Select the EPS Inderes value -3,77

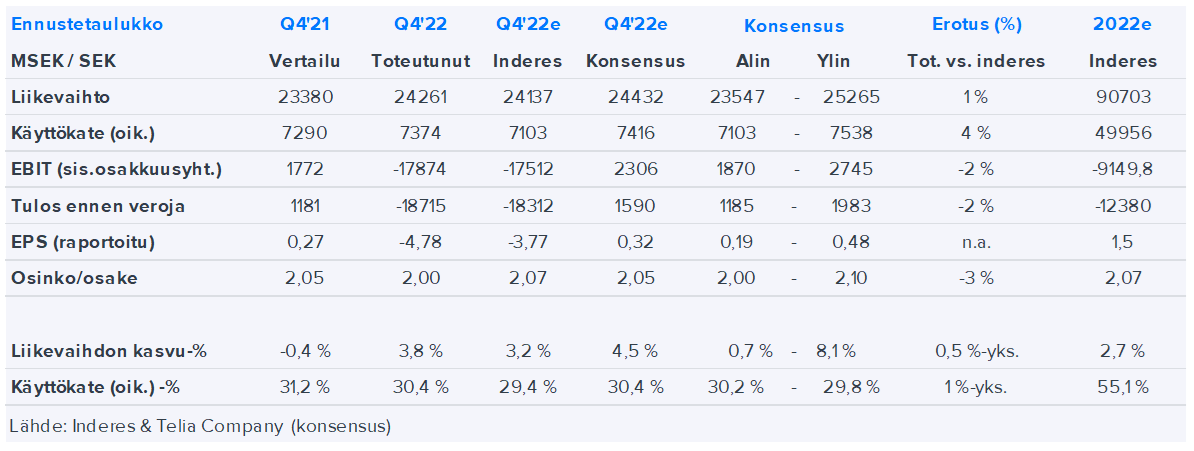click(528, 242)
